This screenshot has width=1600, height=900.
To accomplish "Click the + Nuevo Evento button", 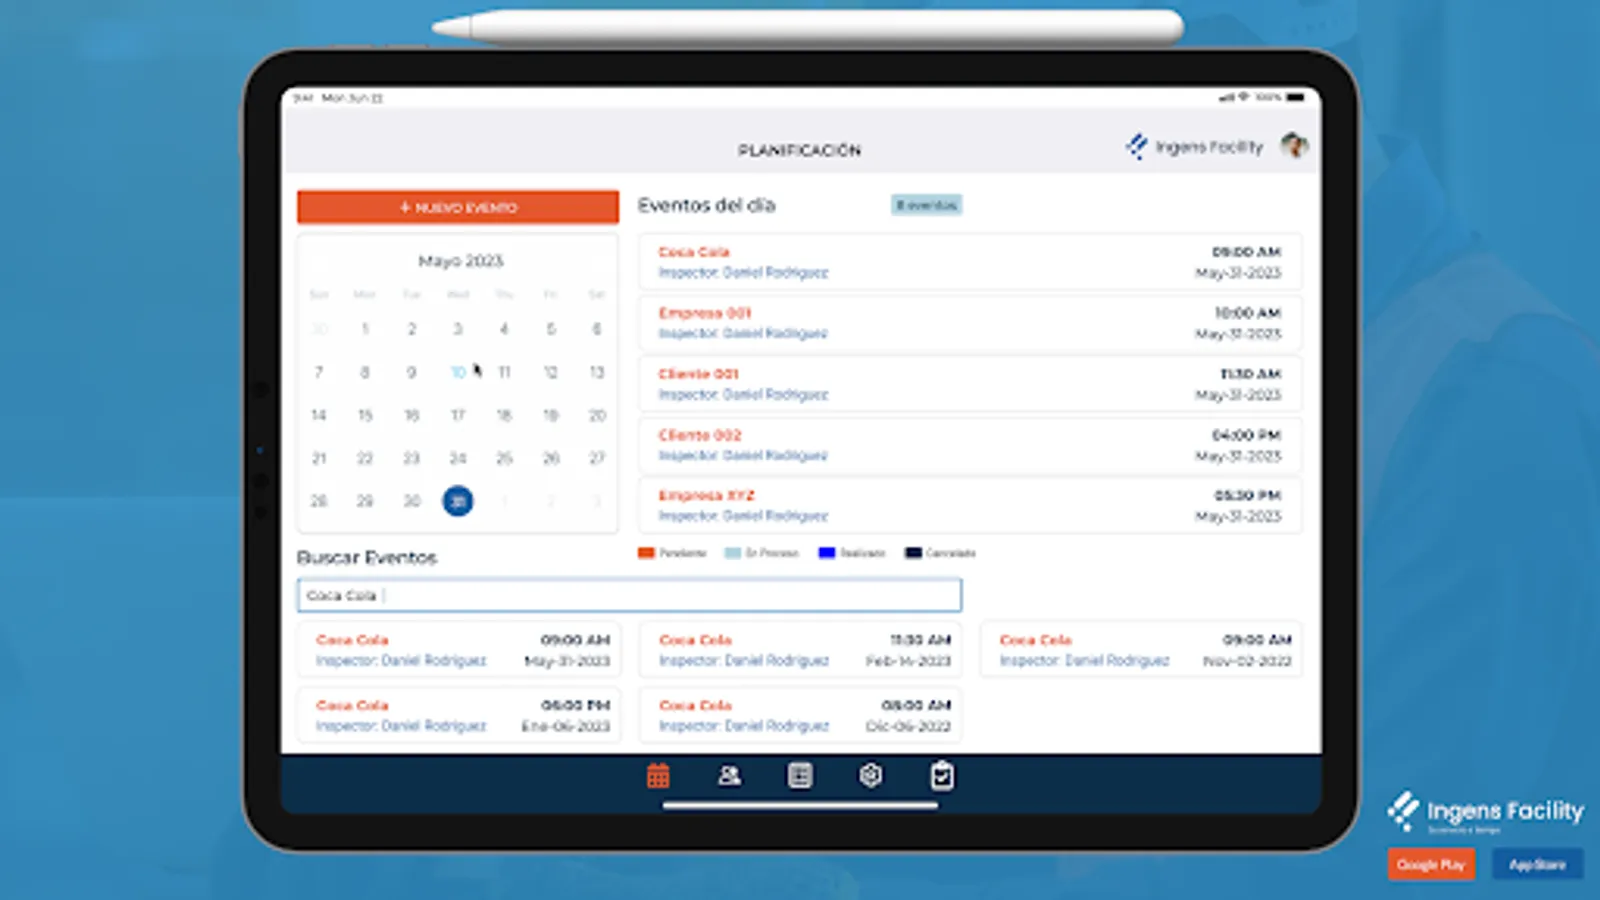I will (x=458, y=207).
